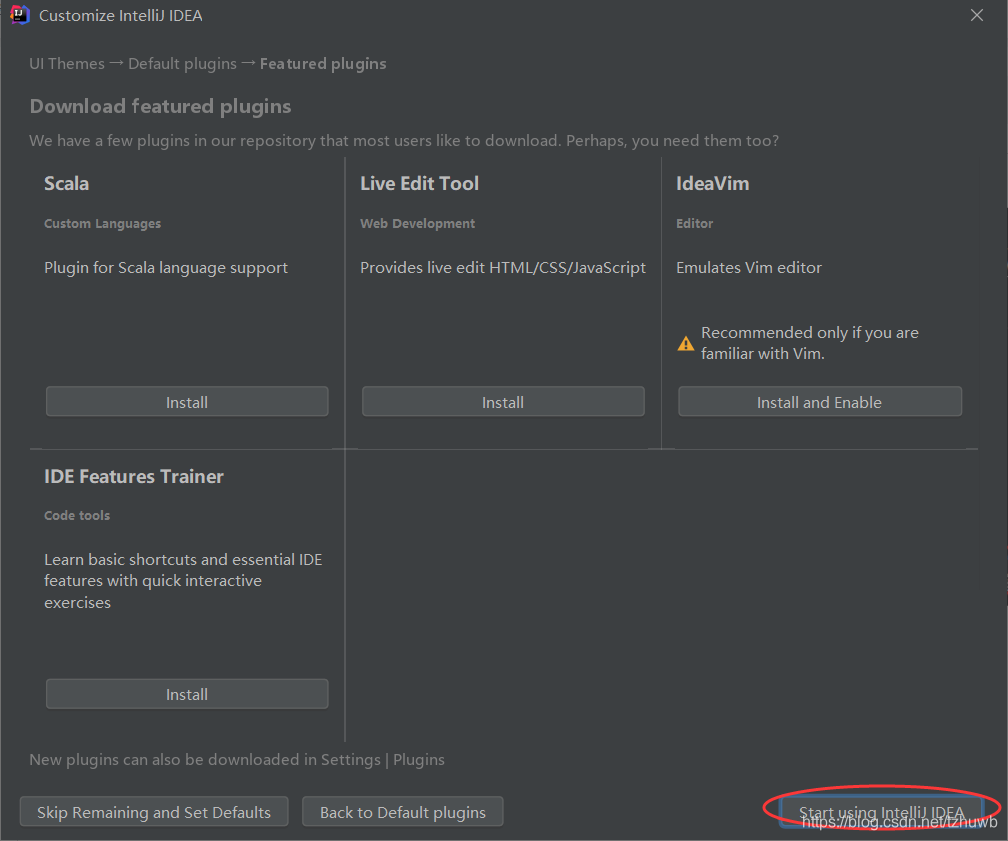This screenshot has width=1008, height=841.
Task: Select Default plugins breadcrumb step
Action: (x=183, y=64)
